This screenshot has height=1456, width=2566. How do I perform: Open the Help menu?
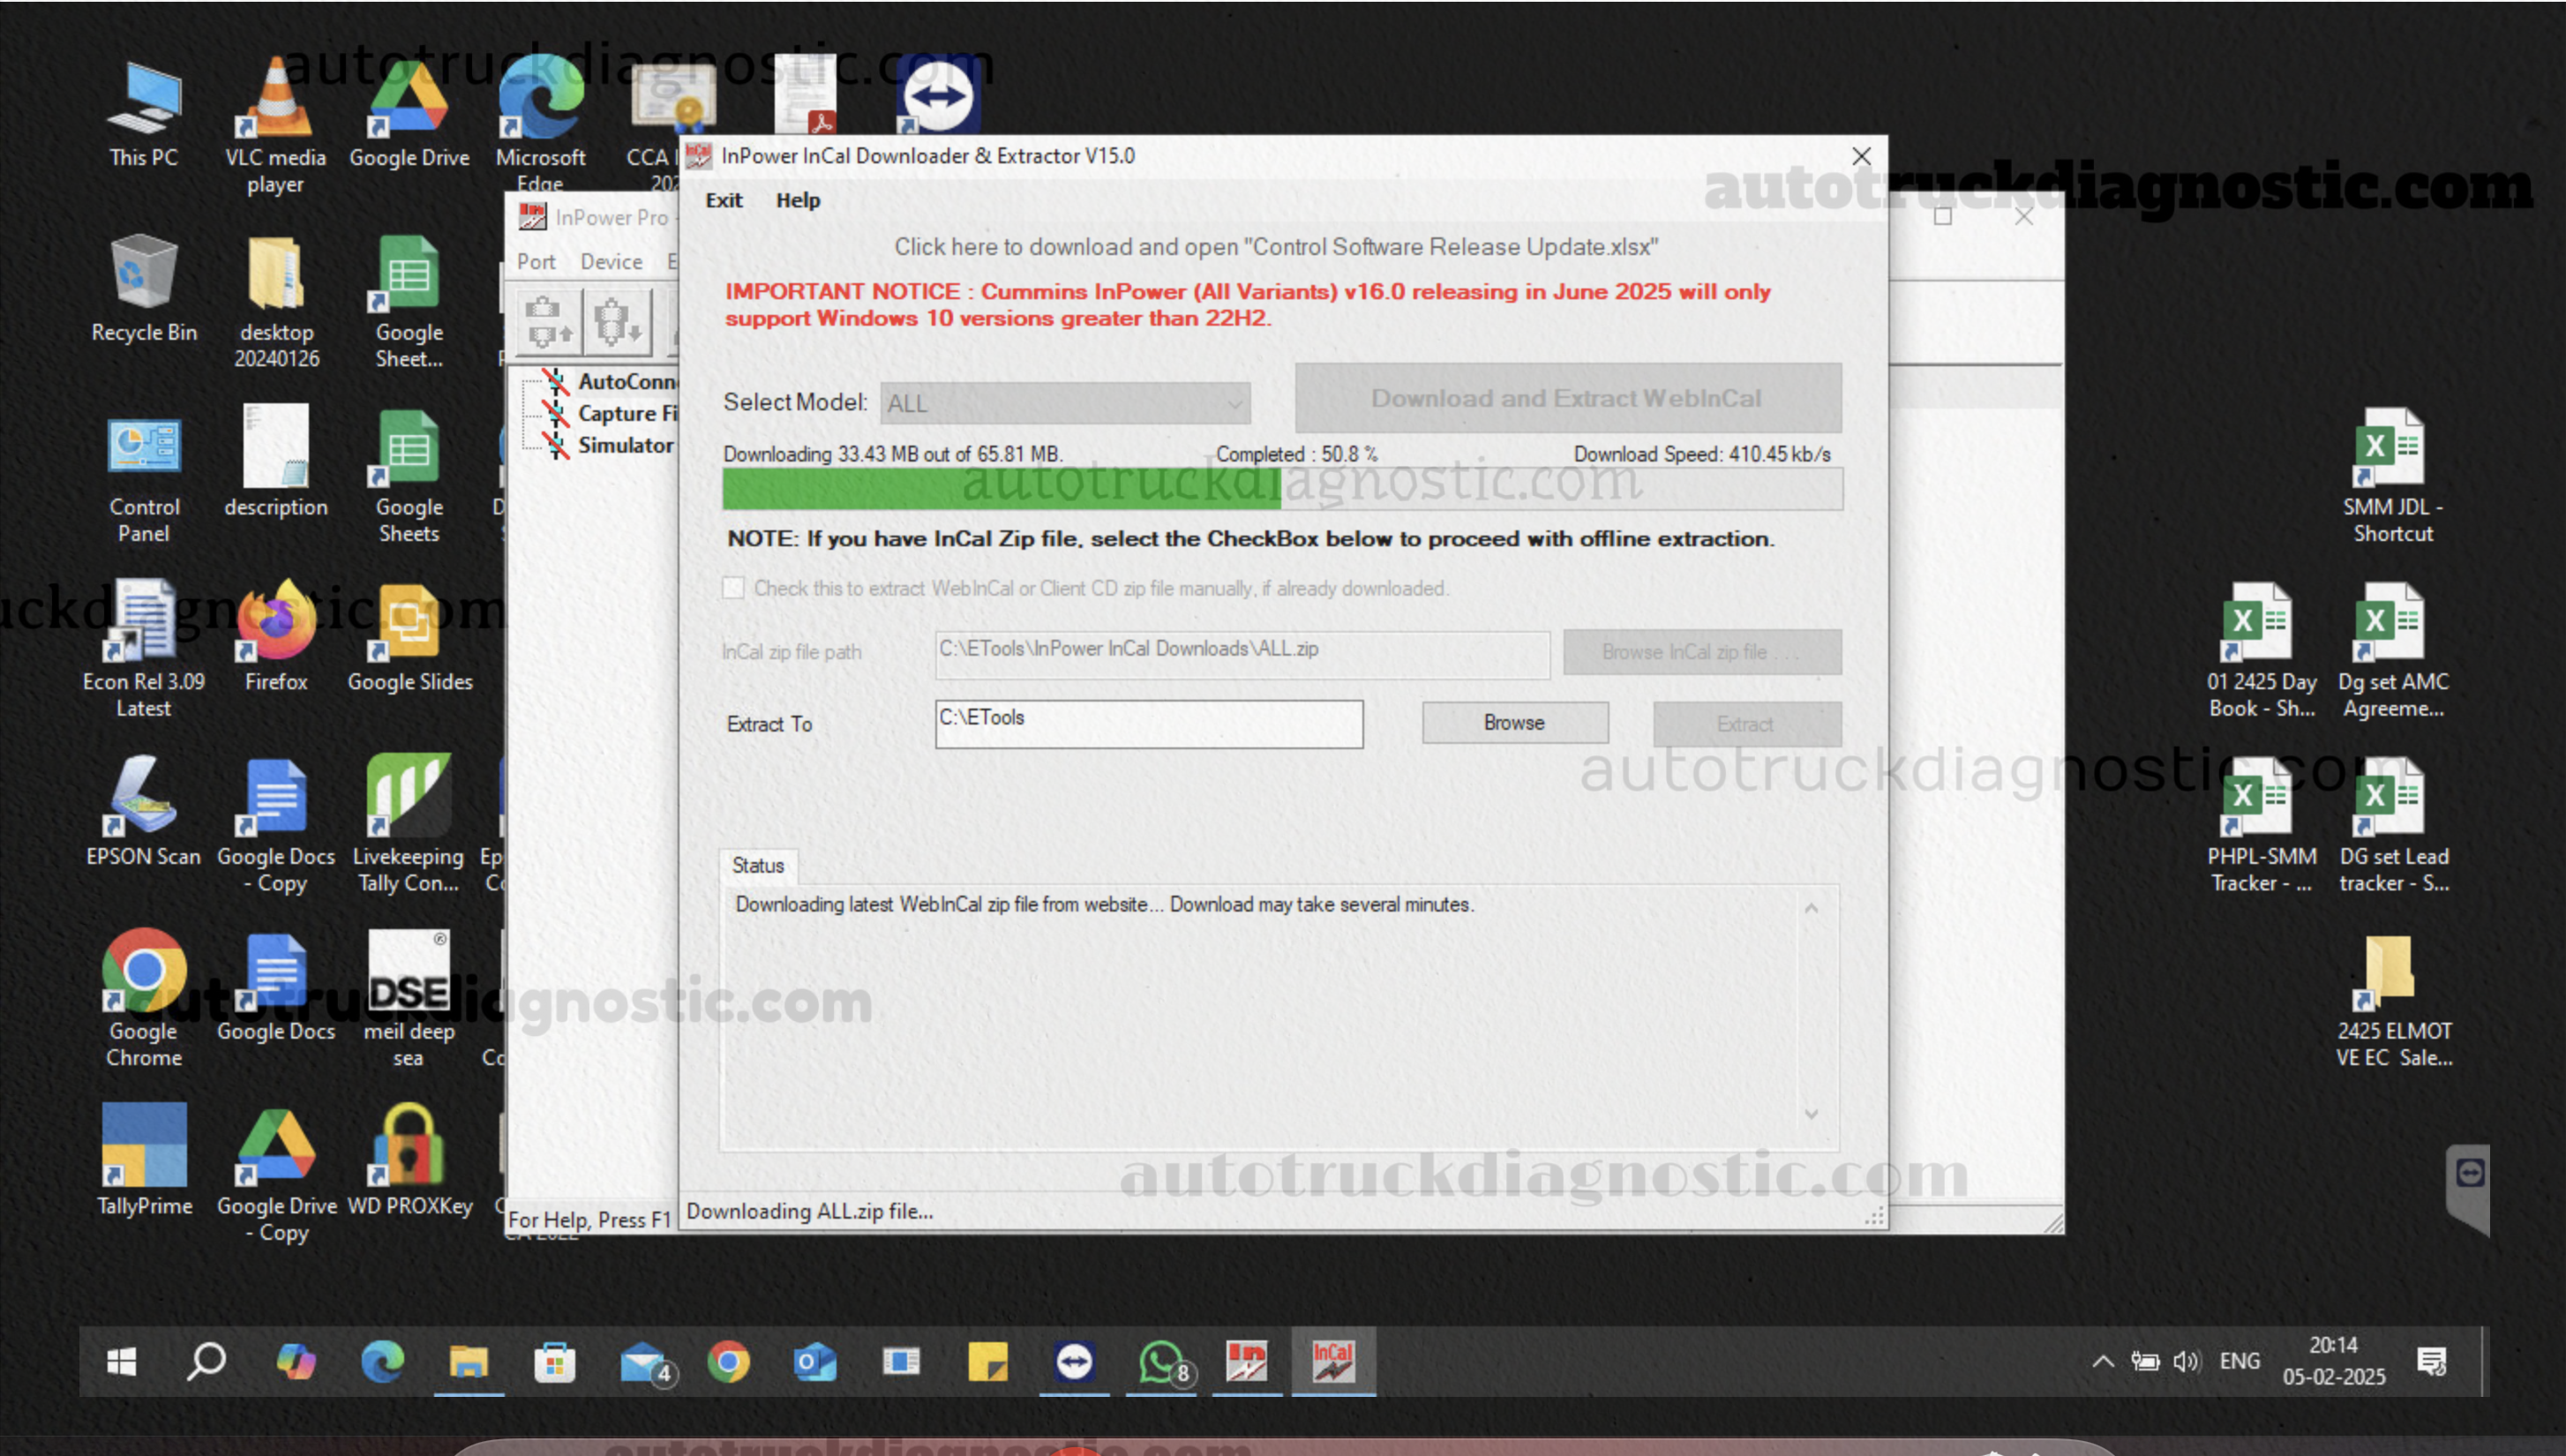(798, 200)
